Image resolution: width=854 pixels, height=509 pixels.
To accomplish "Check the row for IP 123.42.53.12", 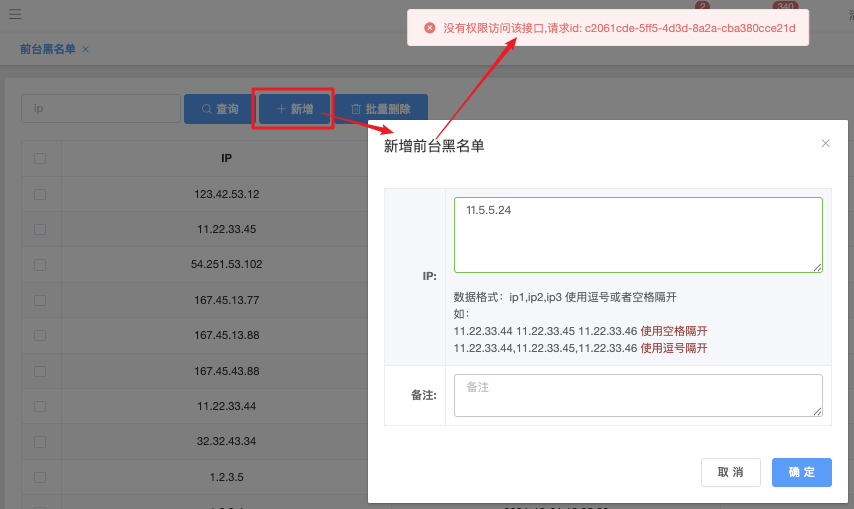I will tap(40, 194).
